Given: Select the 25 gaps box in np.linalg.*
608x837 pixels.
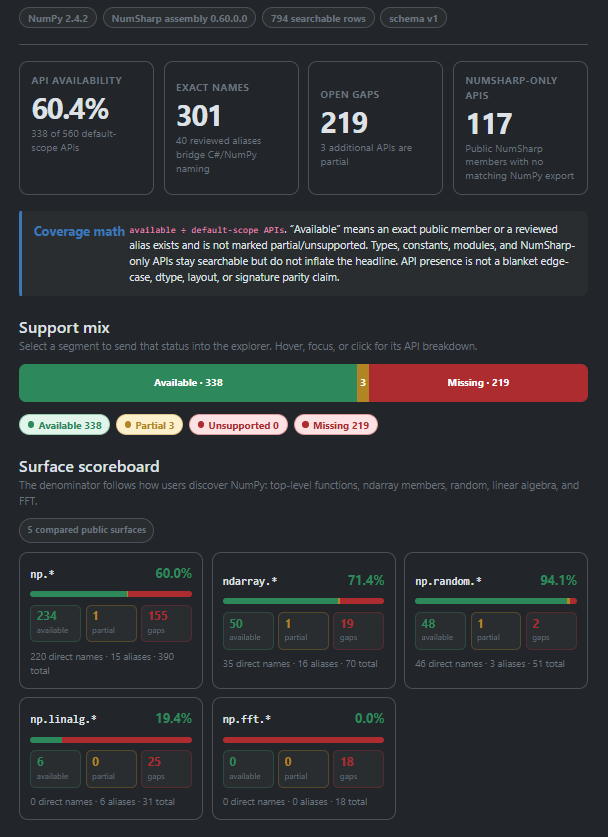Looking at the screenshot, I should coord(167,769).
